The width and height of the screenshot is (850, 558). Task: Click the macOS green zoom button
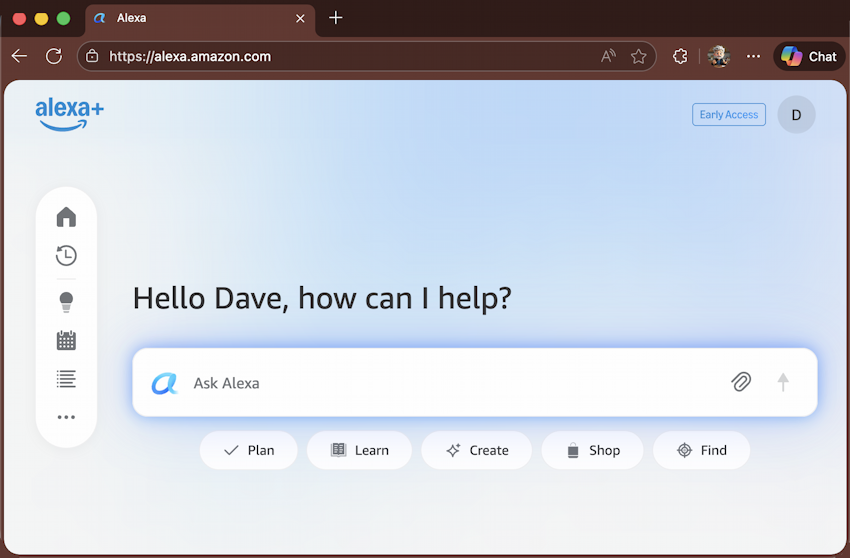point(63,18)
